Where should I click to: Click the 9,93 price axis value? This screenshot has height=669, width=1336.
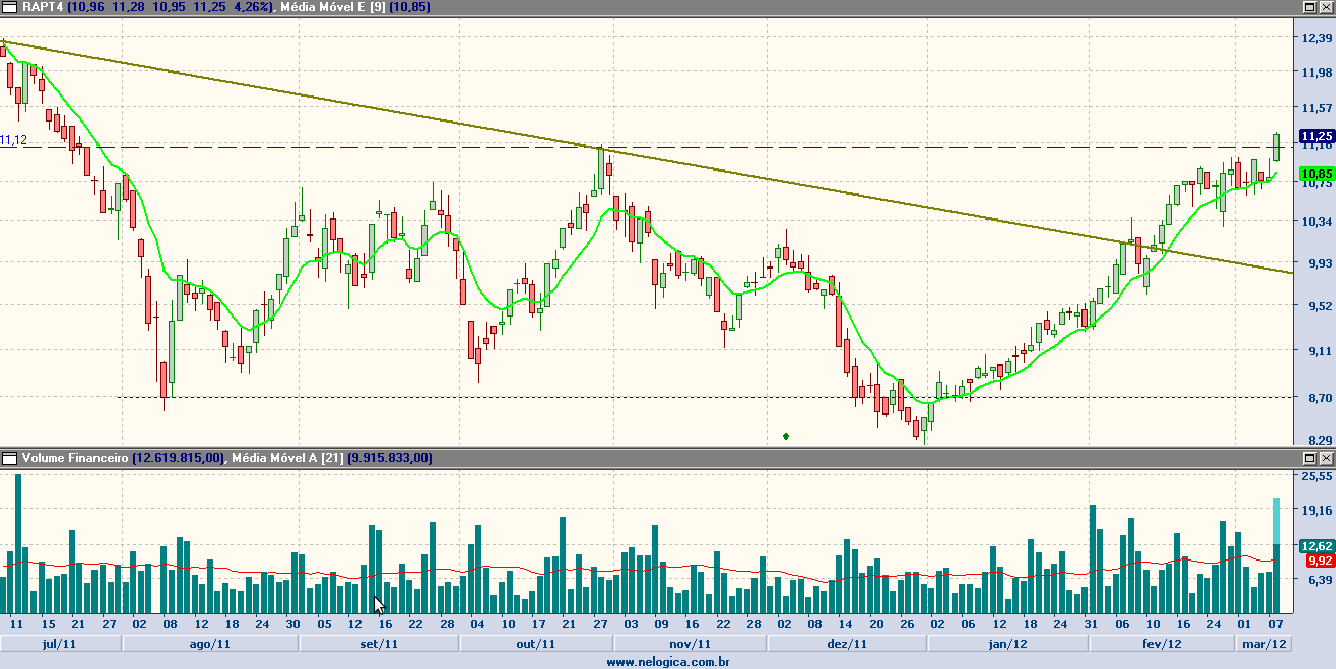(x=1316, y=264)
